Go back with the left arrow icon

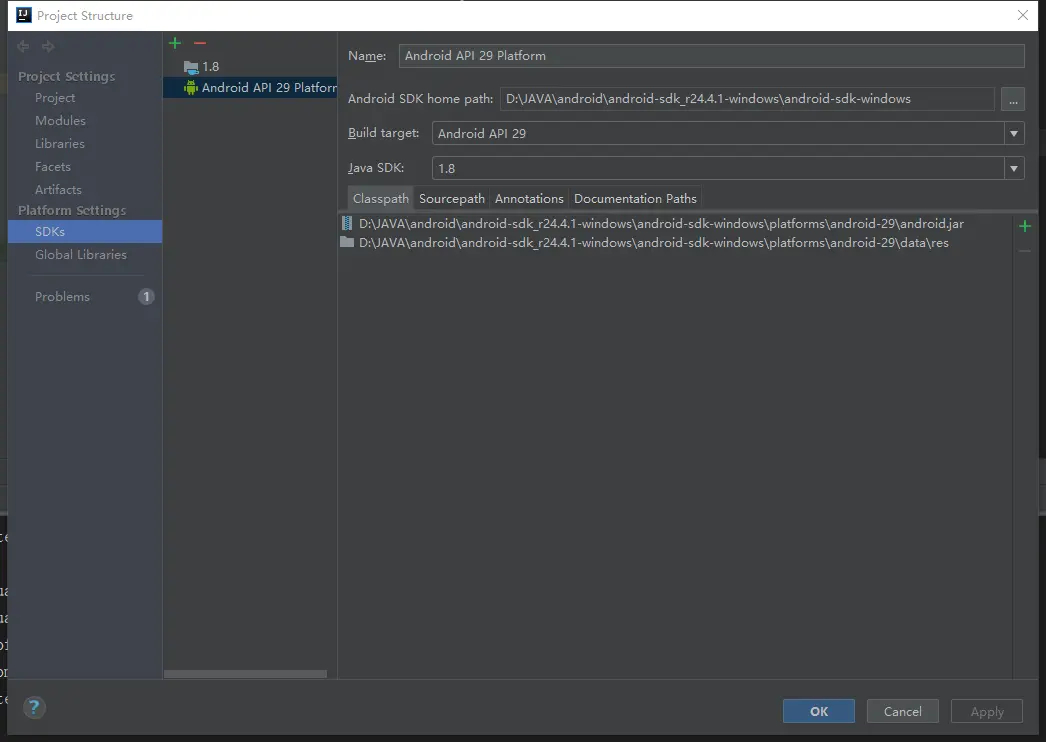tap(23, 46)
